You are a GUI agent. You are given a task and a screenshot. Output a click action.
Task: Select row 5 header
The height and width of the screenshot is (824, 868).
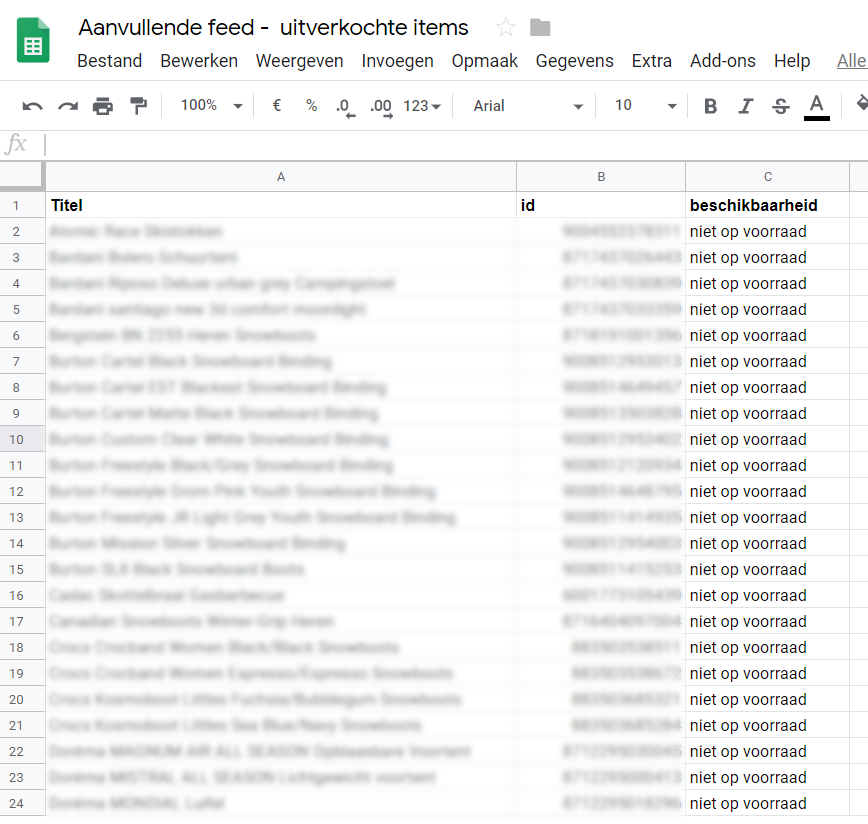[22, 309]
